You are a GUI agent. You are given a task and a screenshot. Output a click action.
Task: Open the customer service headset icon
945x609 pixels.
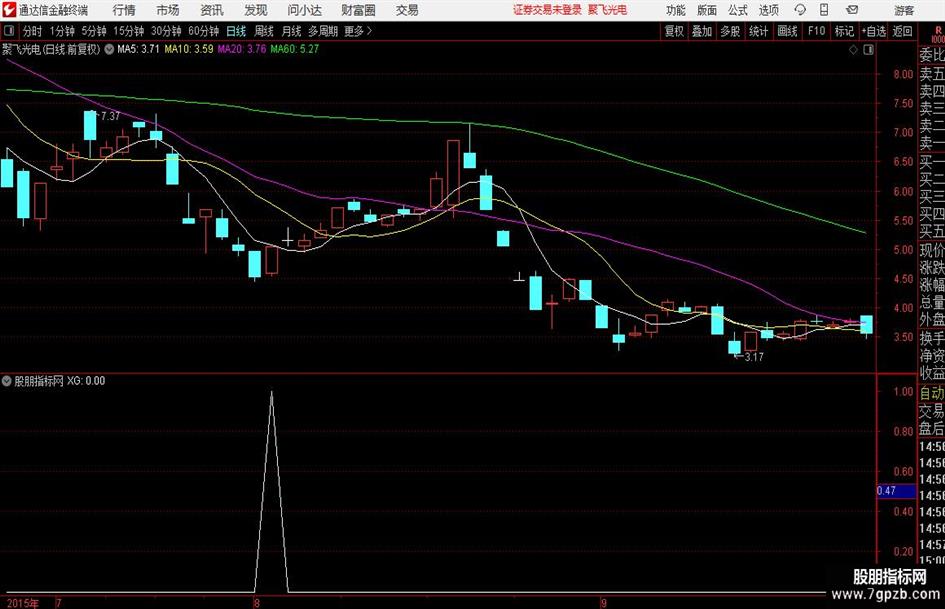[800, 10]
